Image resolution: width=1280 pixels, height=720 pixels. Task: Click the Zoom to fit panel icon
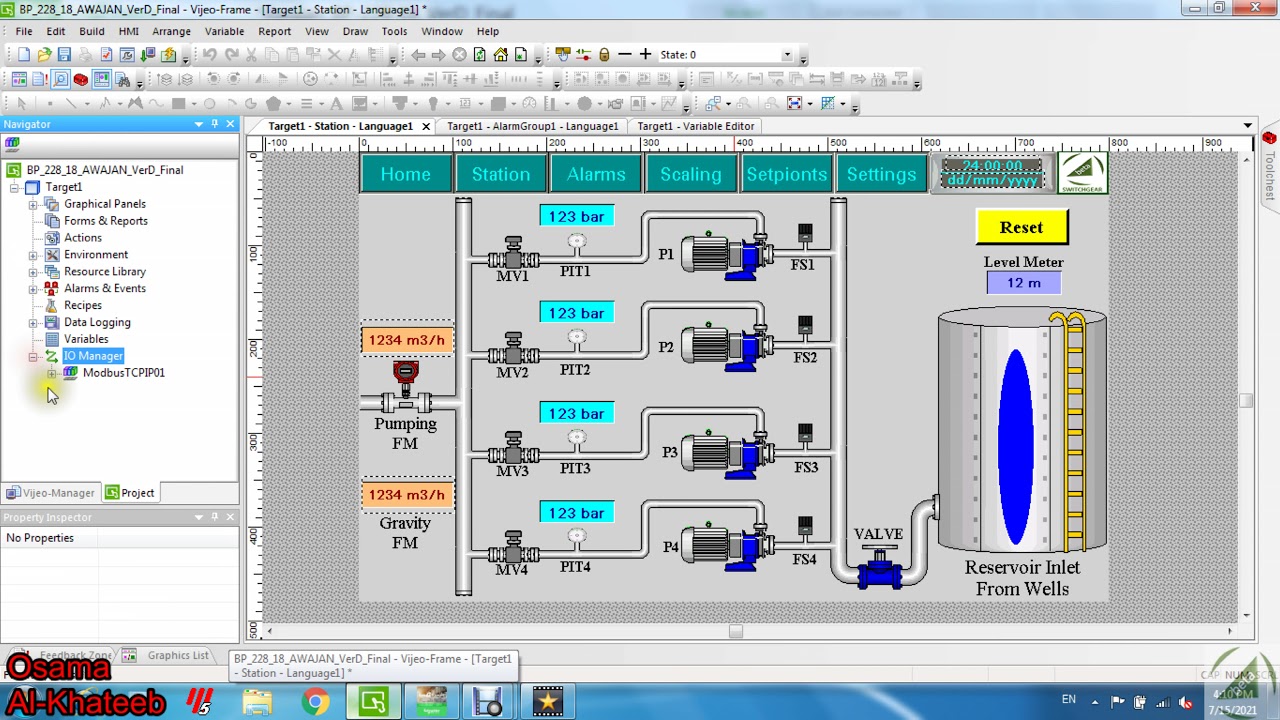794,103
